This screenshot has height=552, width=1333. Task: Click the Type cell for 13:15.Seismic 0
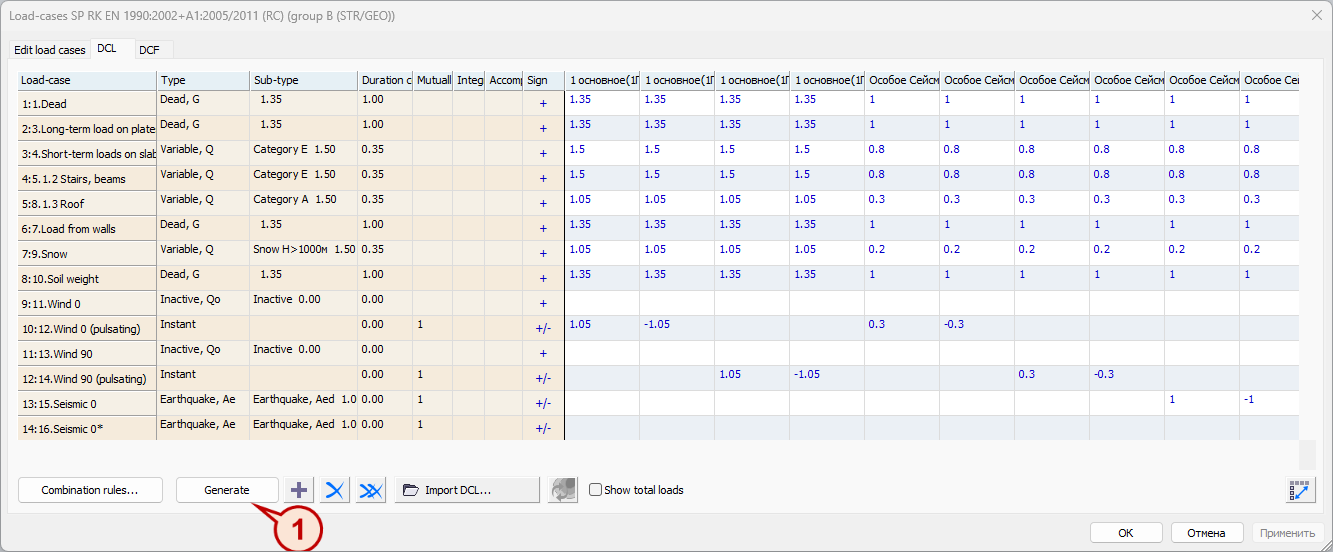(x=203, y=399)
